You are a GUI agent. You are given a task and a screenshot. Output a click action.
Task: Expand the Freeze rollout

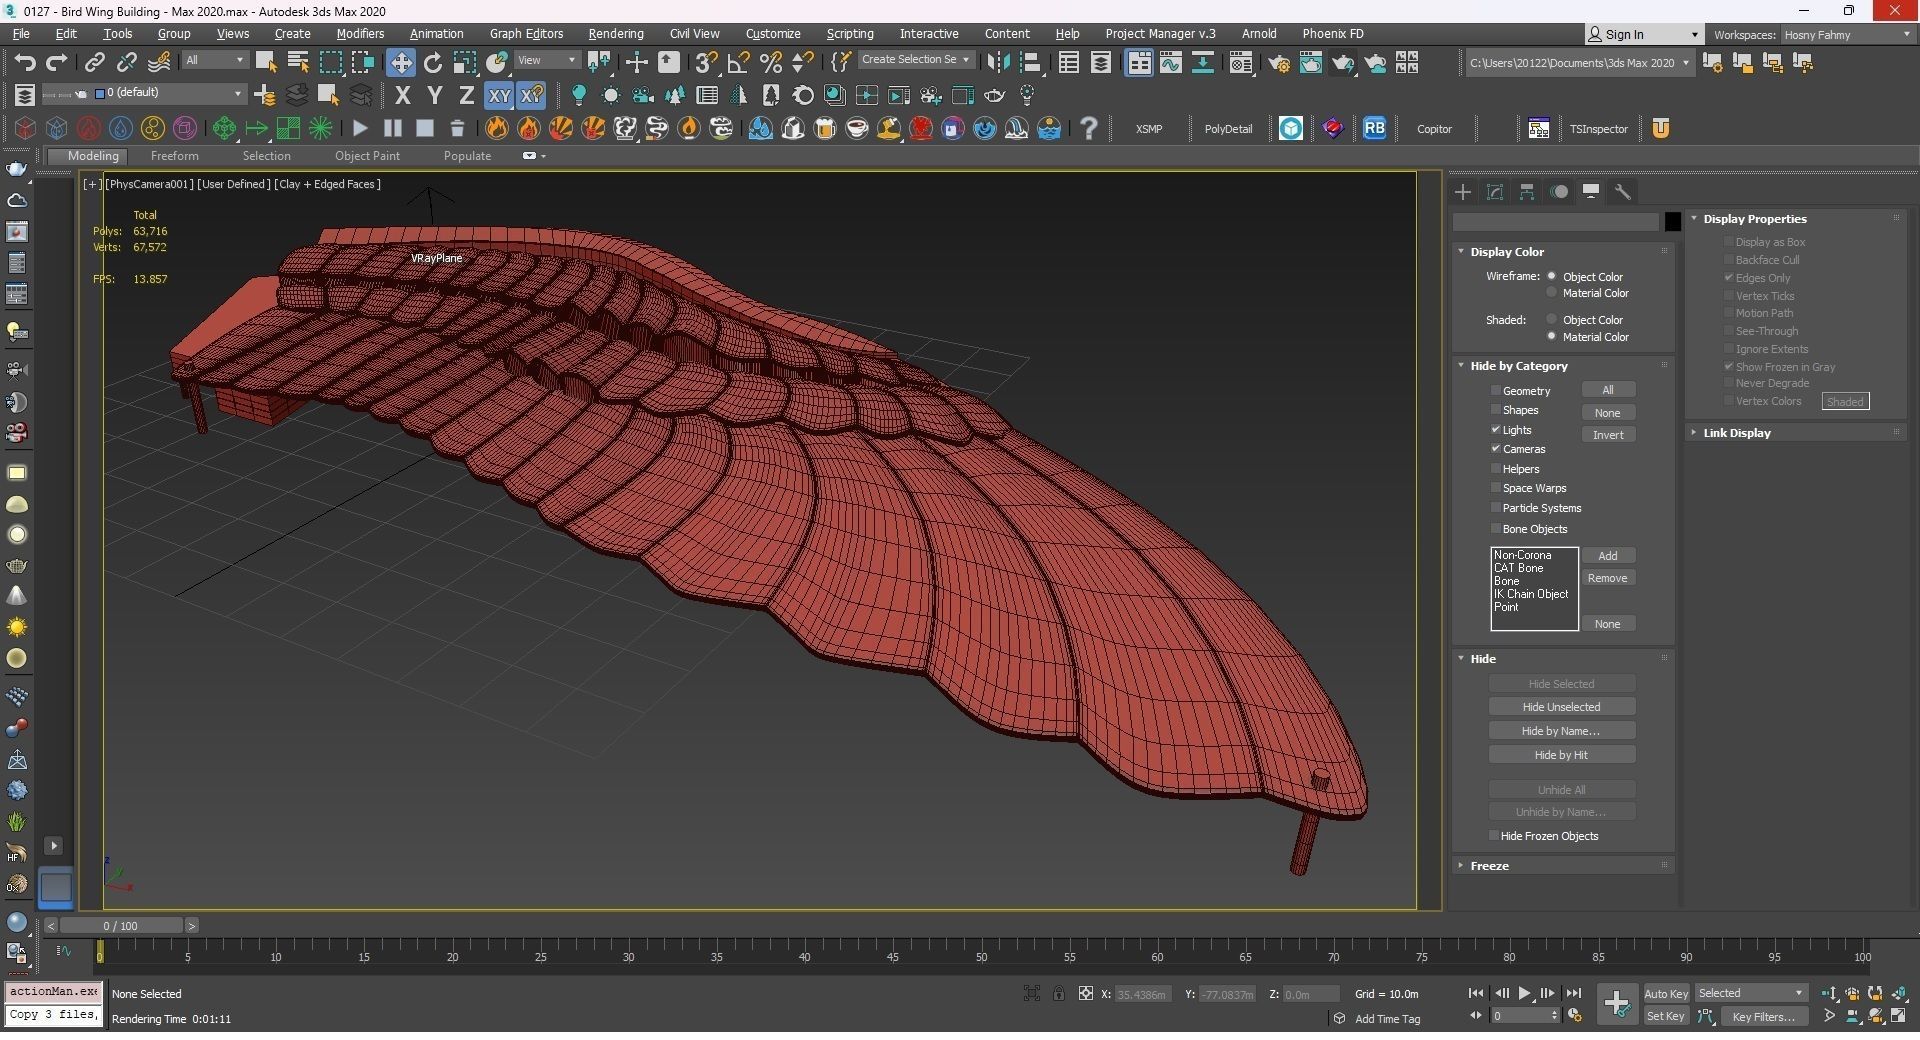pos(1461,866)
